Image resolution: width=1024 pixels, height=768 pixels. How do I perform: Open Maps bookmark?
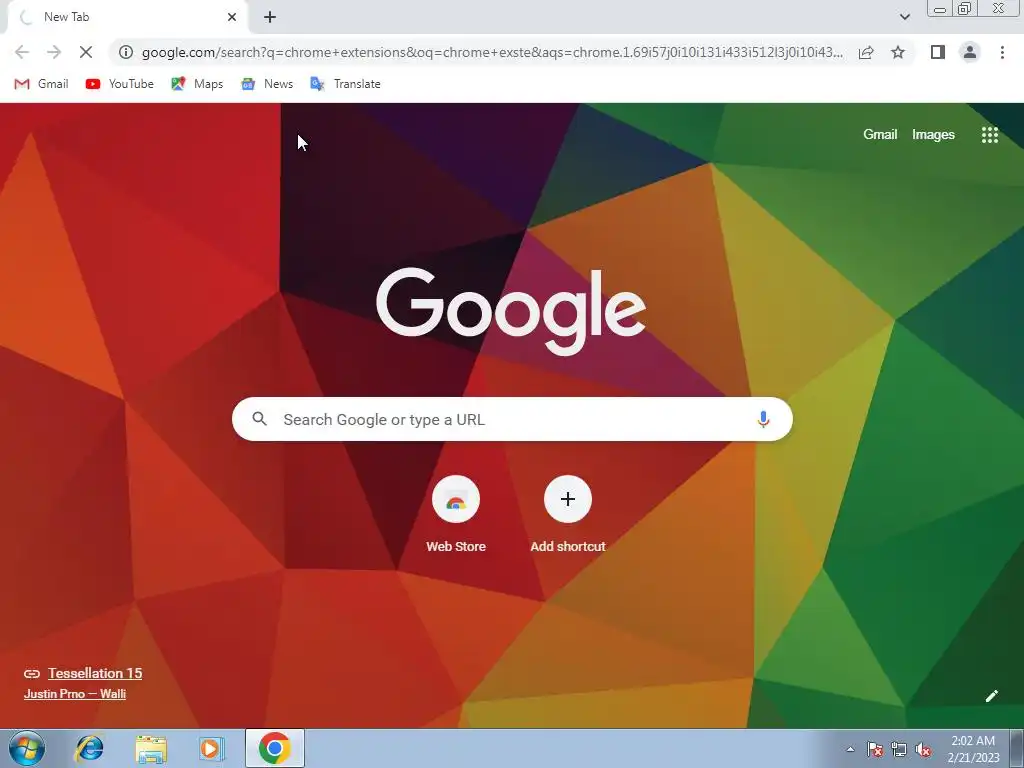(197, 84)
